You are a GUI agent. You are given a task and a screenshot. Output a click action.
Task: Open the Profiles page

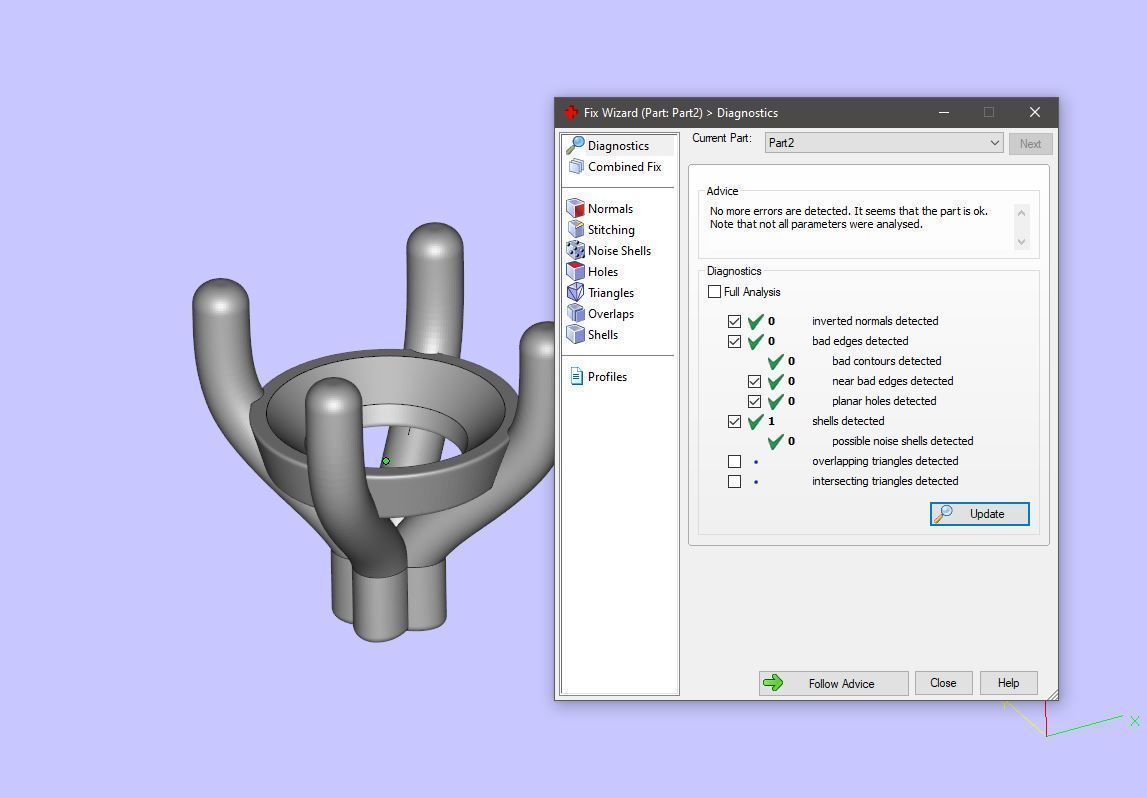point(607,377)
